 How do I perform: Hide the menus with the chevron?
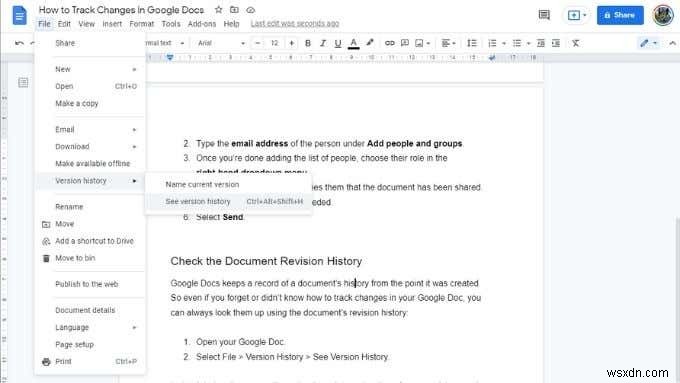coord(672,43)
